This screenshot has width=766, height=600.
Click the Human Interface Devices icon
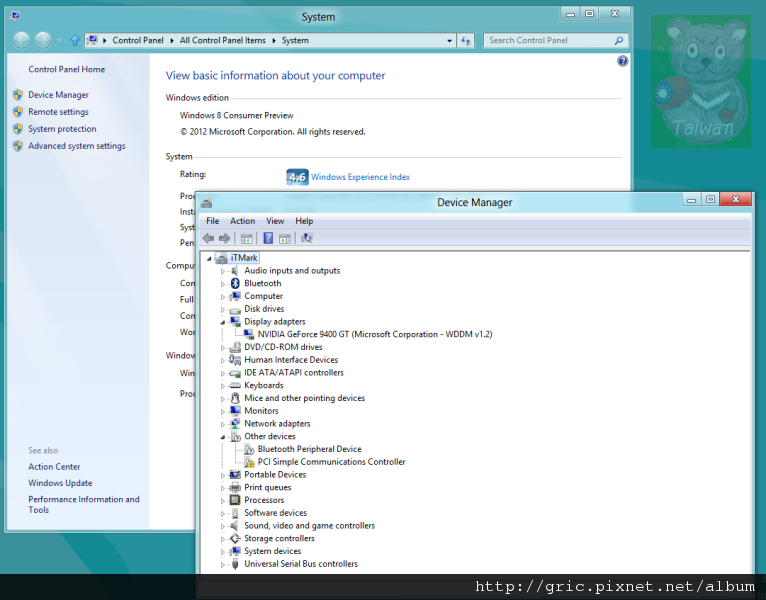click(235, 360)
